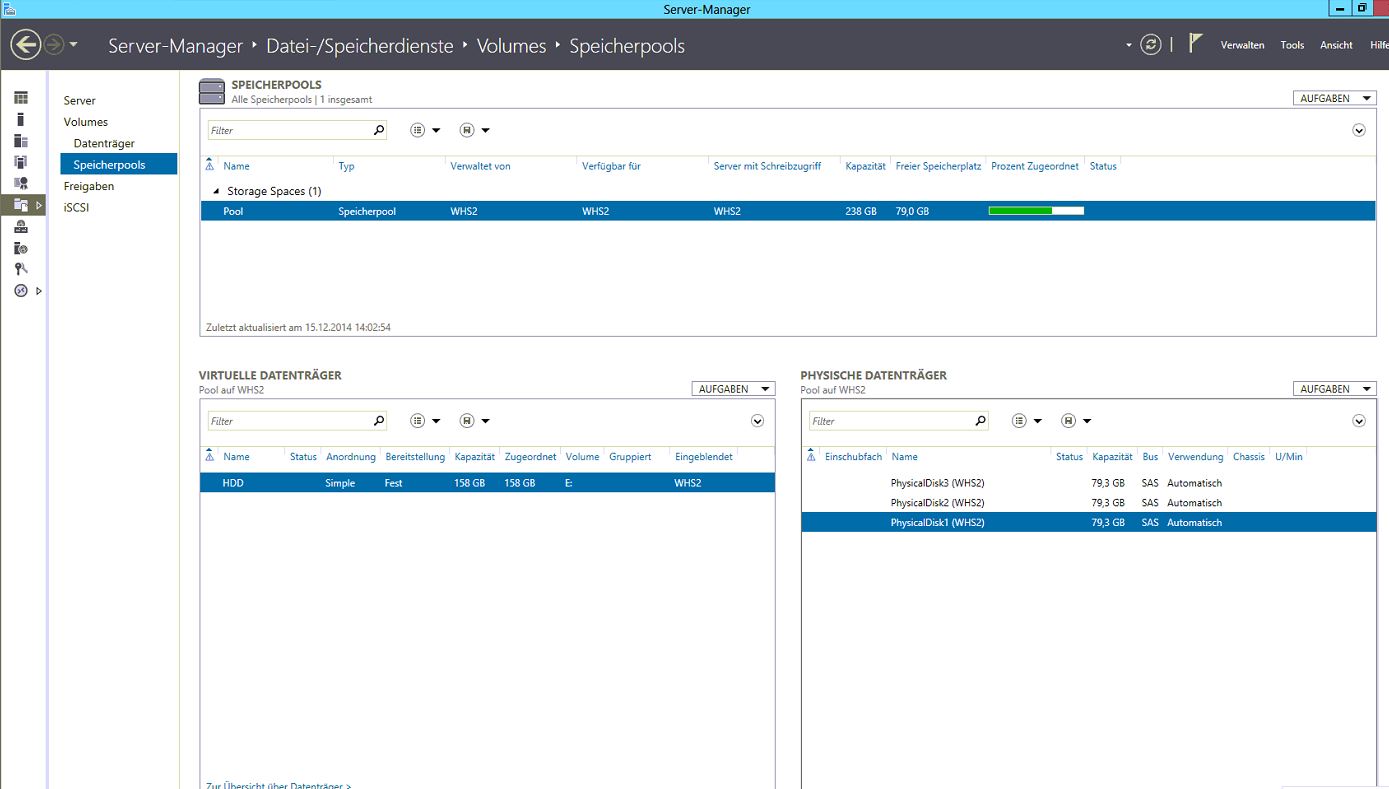1389x789 pixels.
Task: Click the forward navigation arrow
Action: point(53,45)
